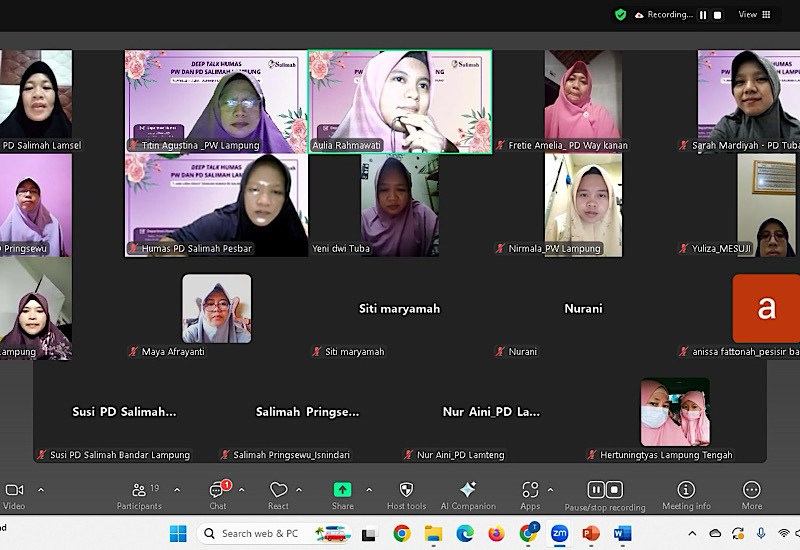The height and width of the screenshot is (550, 800).
Task: Click the Search web & PC box
Action: click(x=274, y=534)
